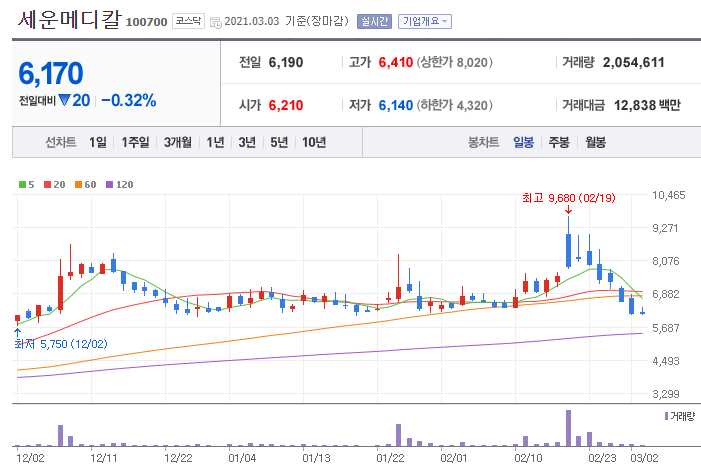Image resolution: width=701 pixels, height=470 pixels.
Task: Click the 3,299 price axis label
Action: click(x=666, y=394)
